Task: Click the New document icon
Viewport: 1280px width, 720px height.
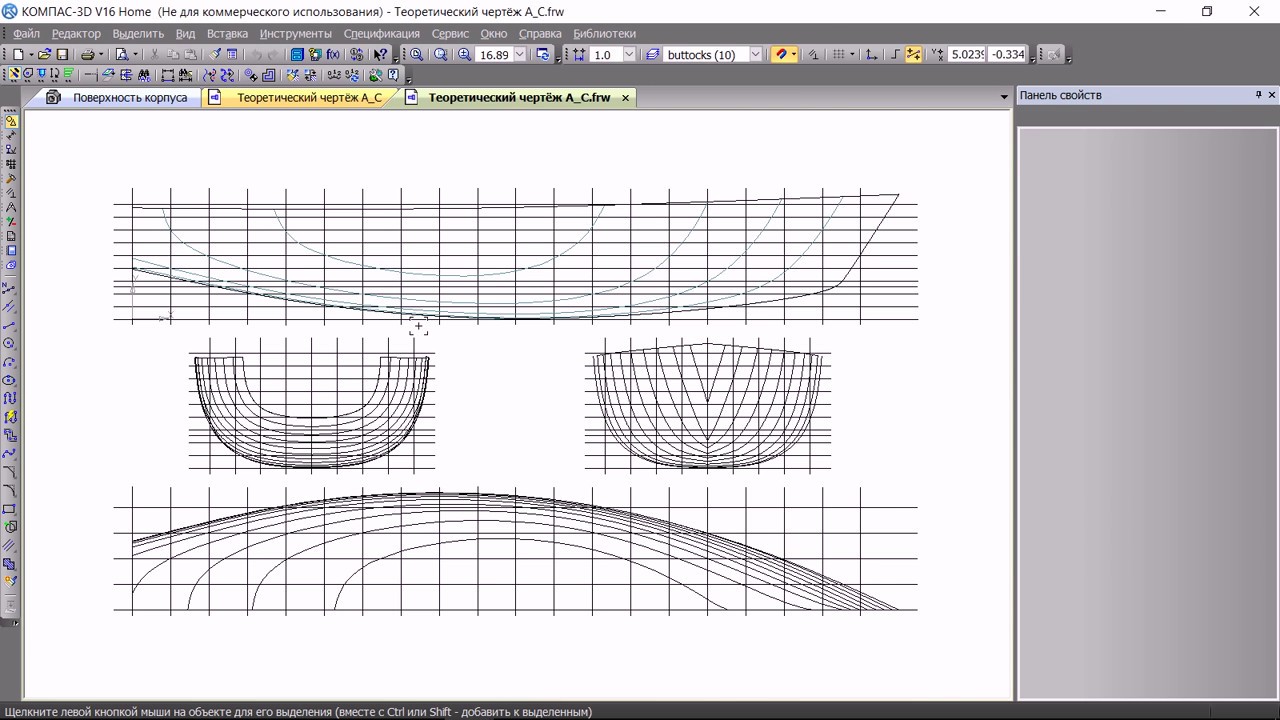Action: tap(18, 54)
